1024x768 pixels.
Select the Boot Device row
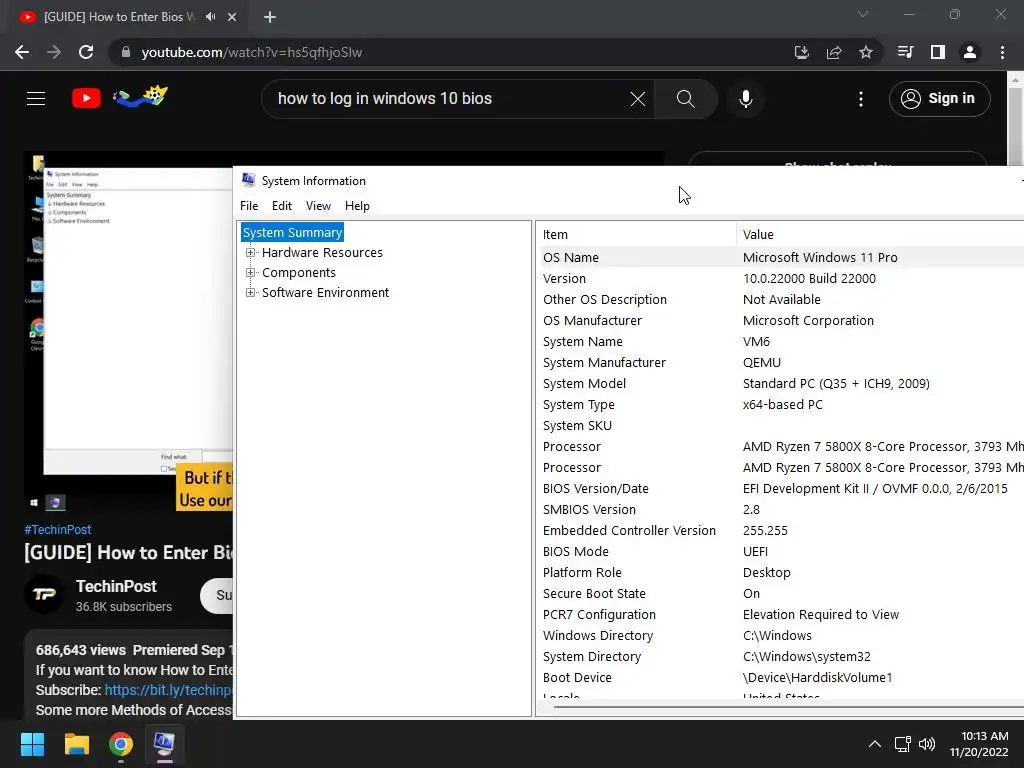780,678
